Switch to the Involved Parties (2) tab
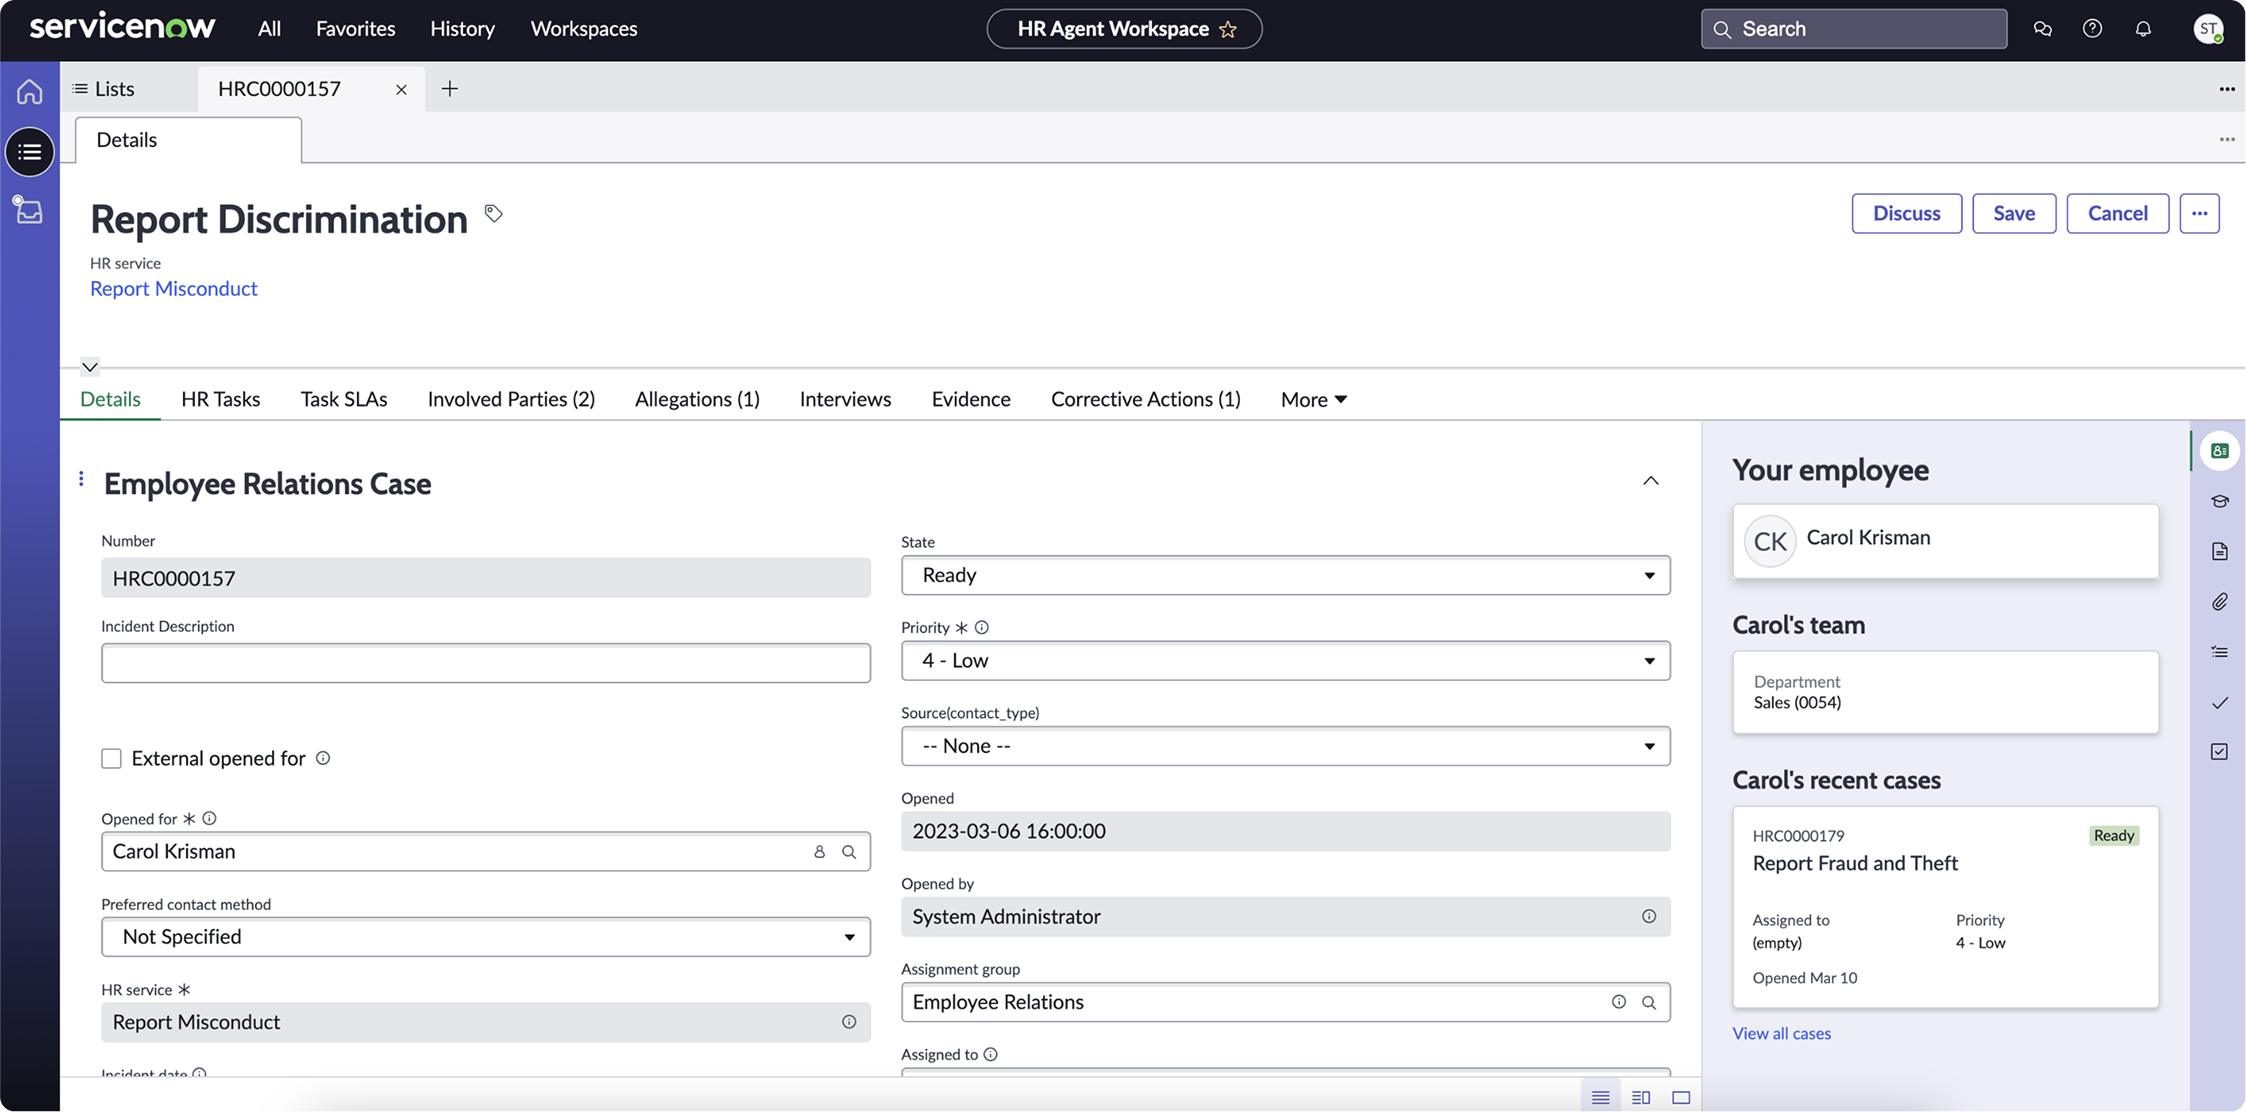The height and width of the screenshot is (1112, 2246). (511, 399)
